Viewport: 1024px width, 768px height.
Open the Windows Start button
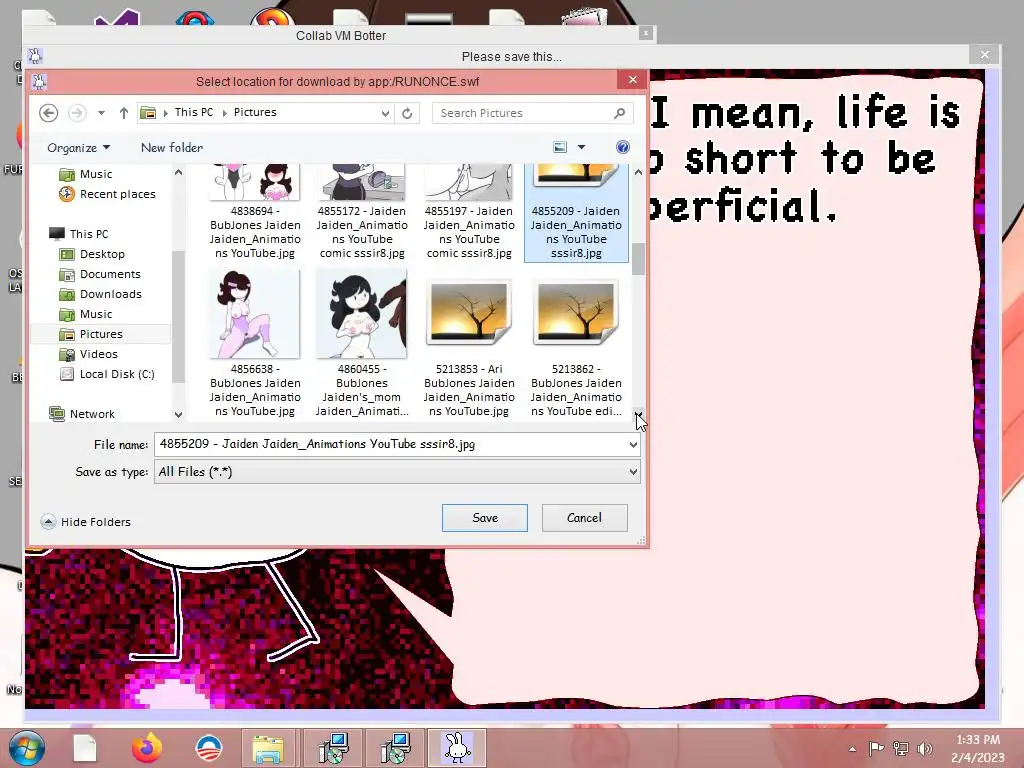(27, 748)
